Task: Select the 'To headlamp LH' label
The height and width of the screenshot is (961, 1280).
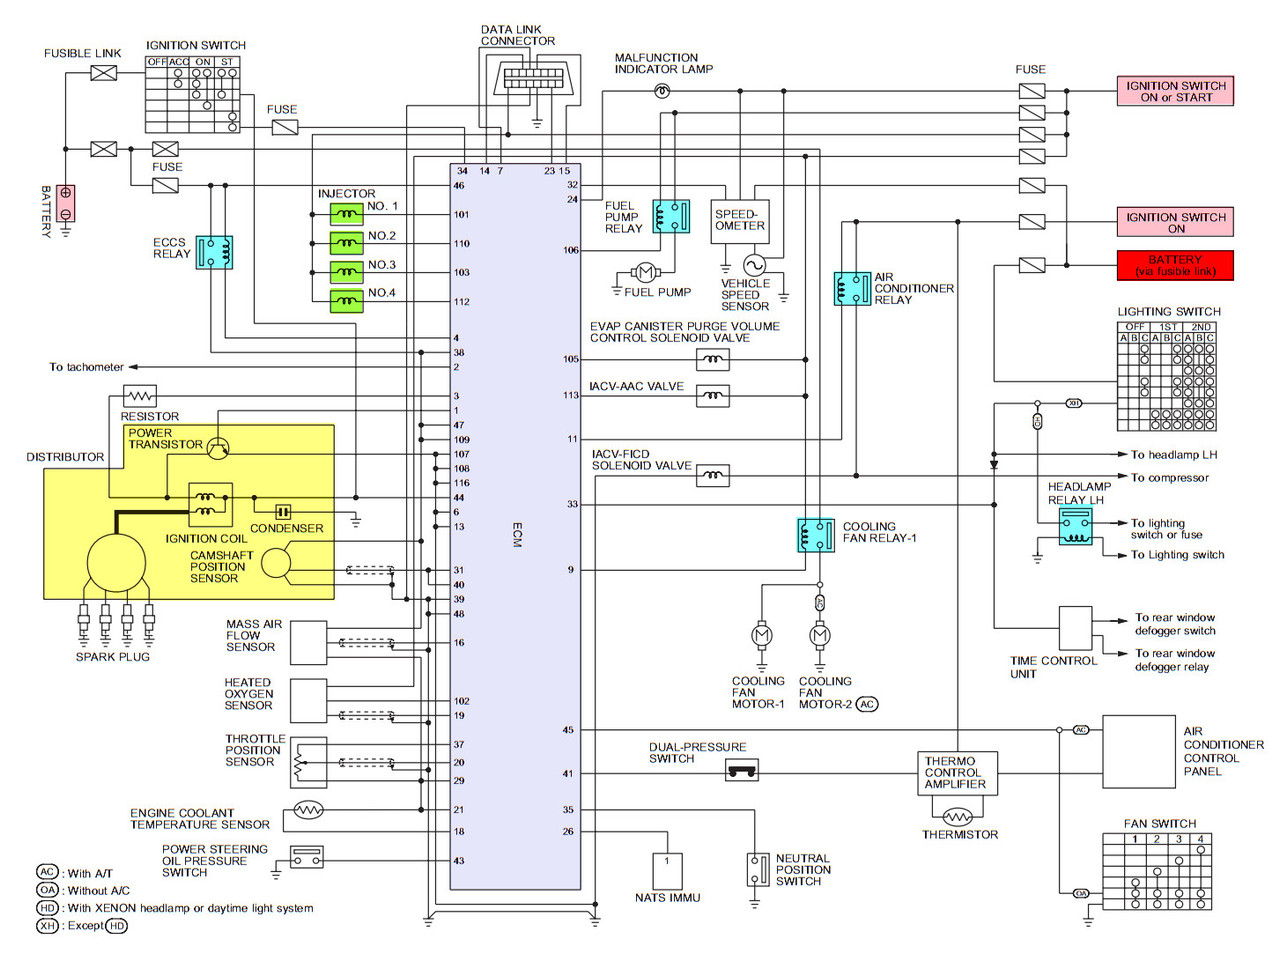Action: 1174,455
